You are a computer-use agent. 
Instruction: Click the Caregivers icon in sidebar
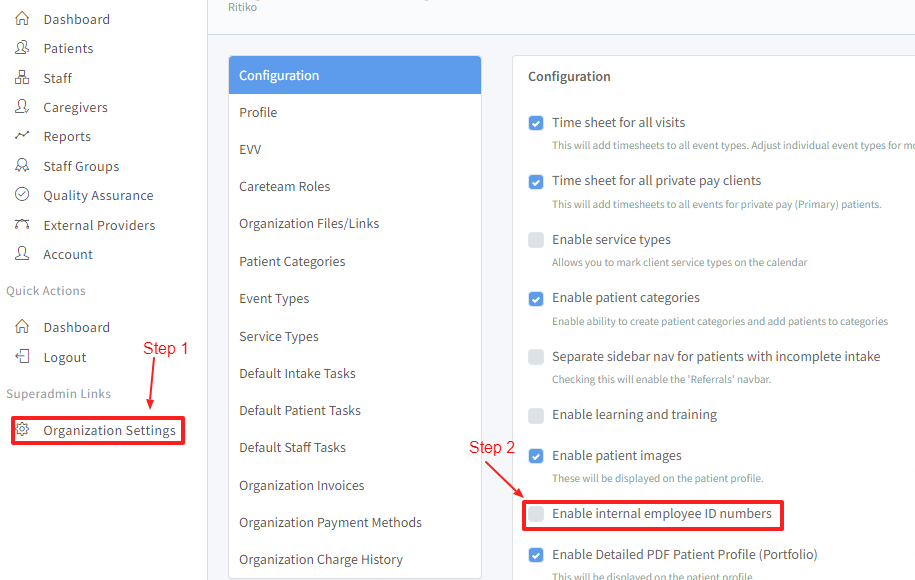tap(22, 107)
